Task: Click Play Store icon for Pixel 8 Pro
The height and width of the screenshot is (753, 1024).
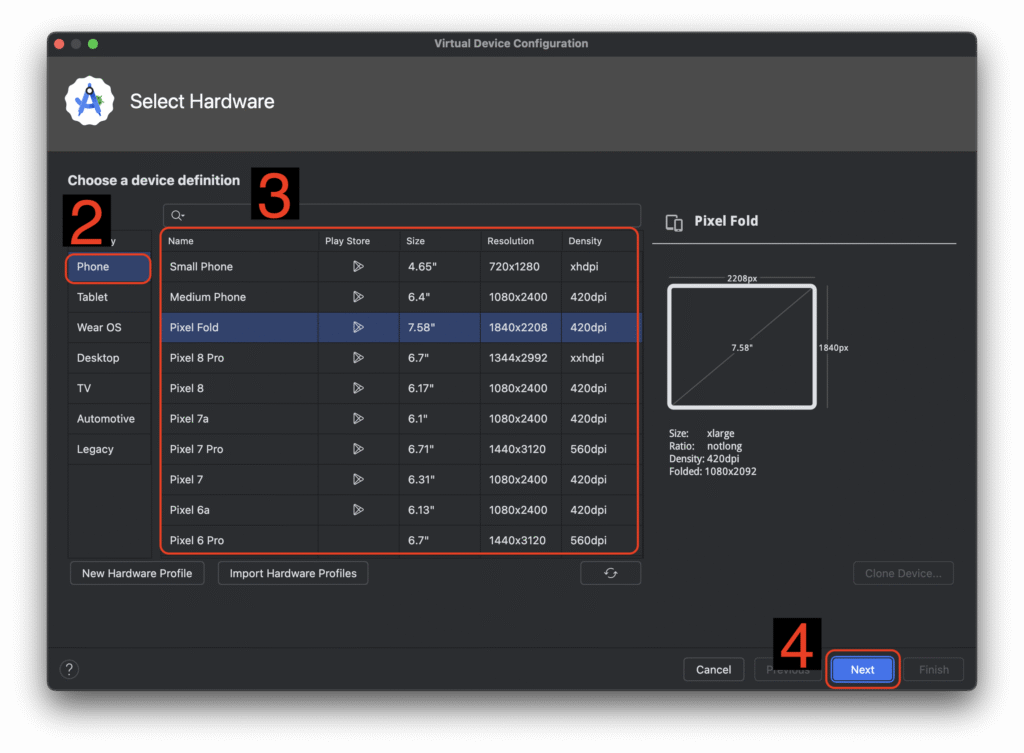Action: 358,358
